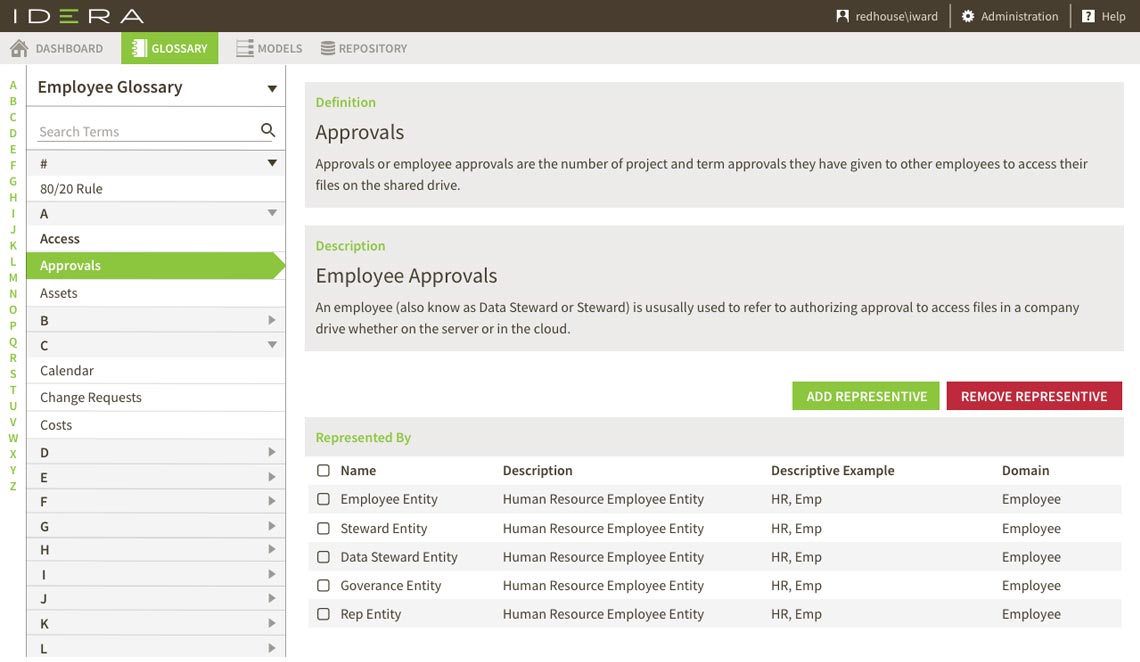The image size is (1140, 662).
Task: Select the Change Requests term
Action: [x=91, y=397]
